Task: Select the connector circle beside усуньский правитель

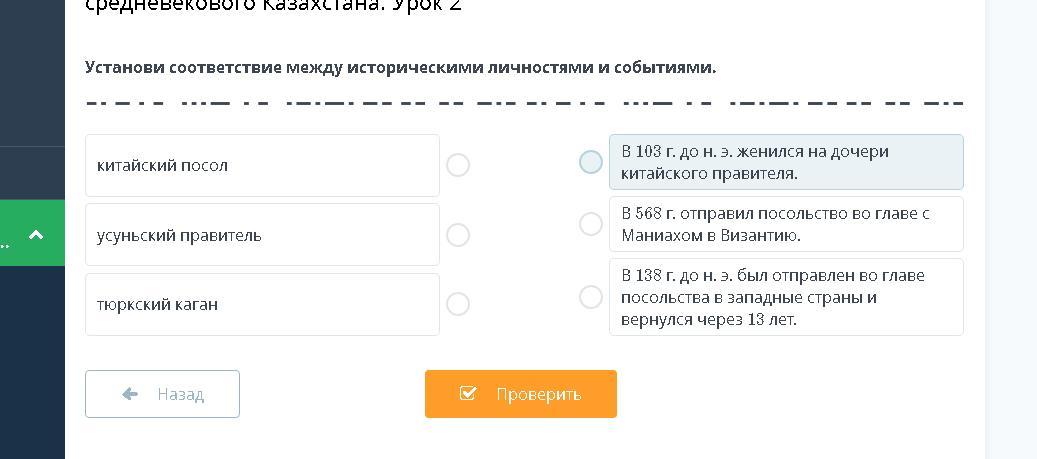Action: coord(458,235)
